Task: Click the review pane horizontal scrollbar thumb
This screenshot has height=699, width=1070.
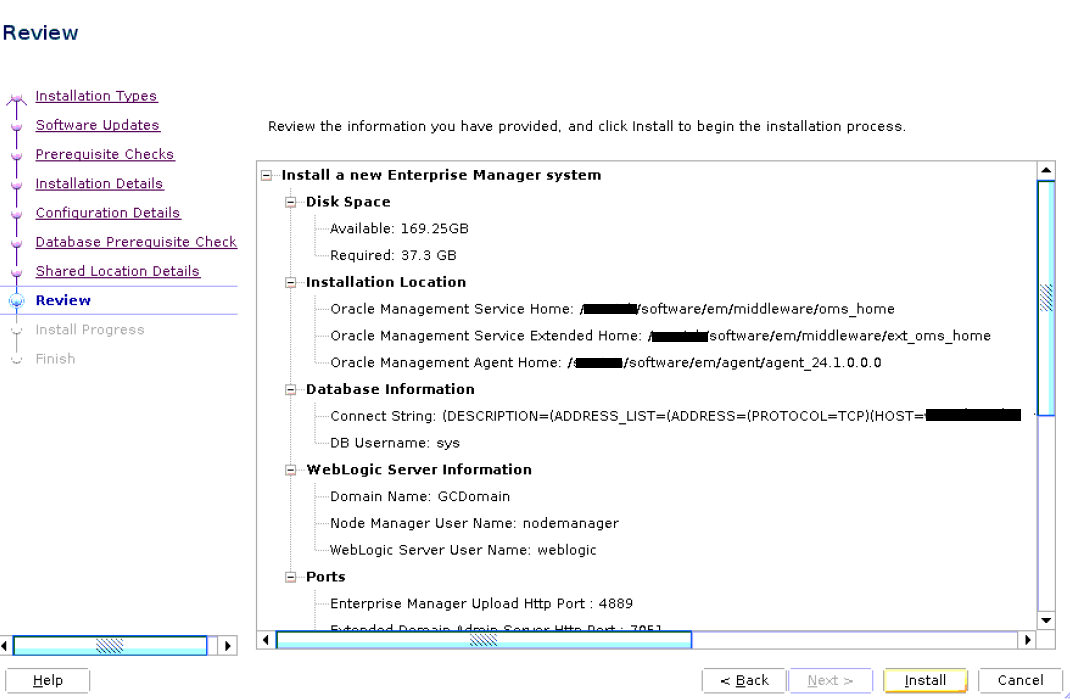Action: [x=484, y=640]
